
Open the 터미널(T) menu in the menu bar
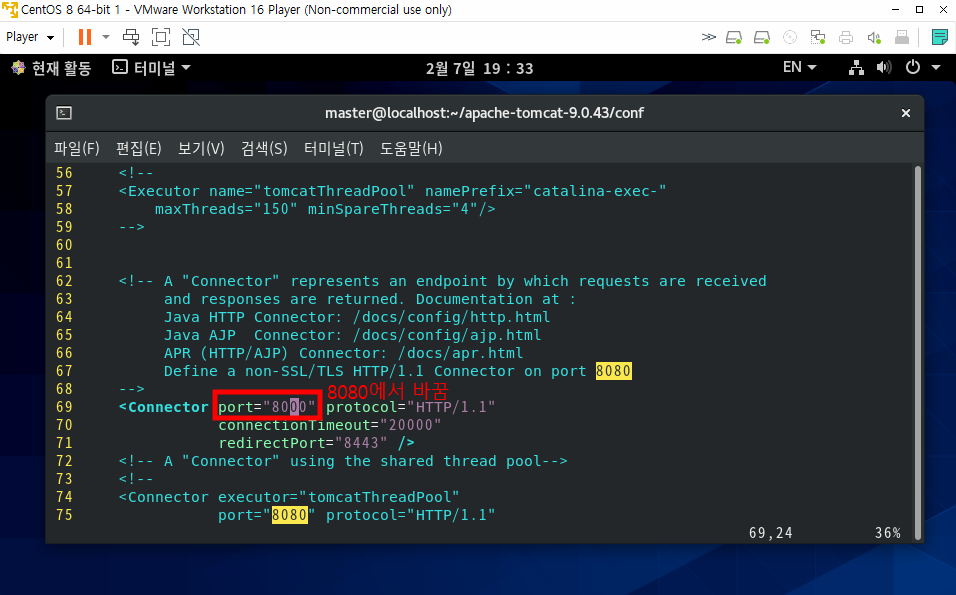334,148
